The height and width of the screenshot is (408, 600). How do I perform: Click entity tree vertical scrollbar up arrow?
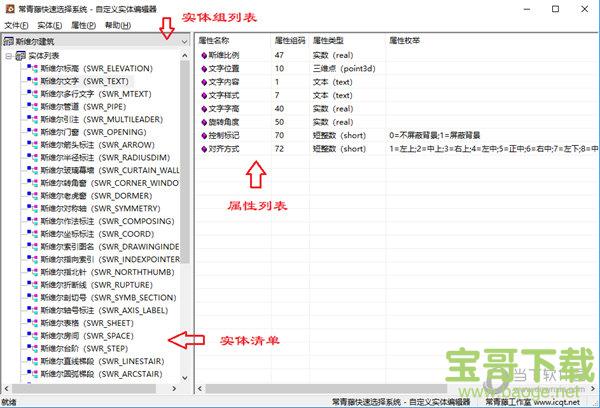coord(185,55)
